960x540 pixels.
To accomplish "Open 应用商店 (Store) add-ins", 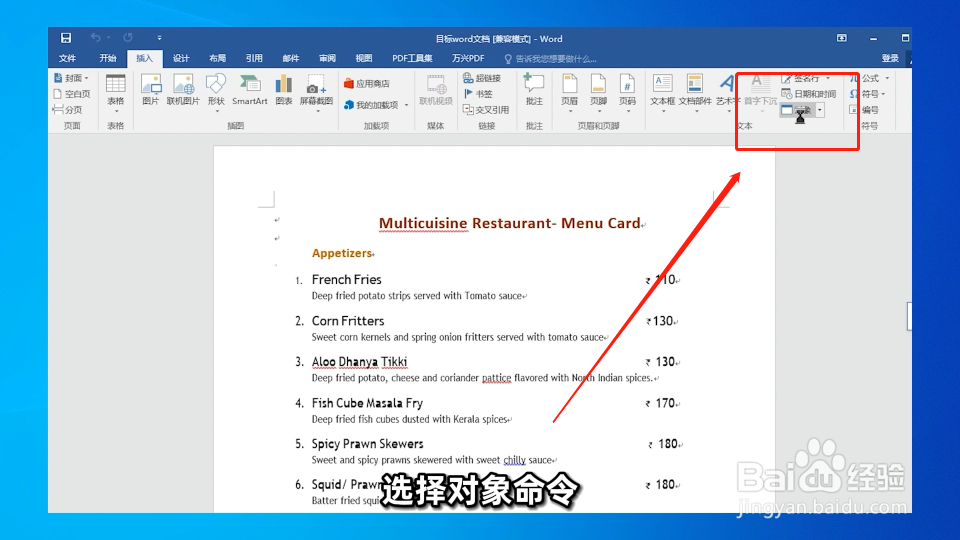I will (x=367, y=83).
